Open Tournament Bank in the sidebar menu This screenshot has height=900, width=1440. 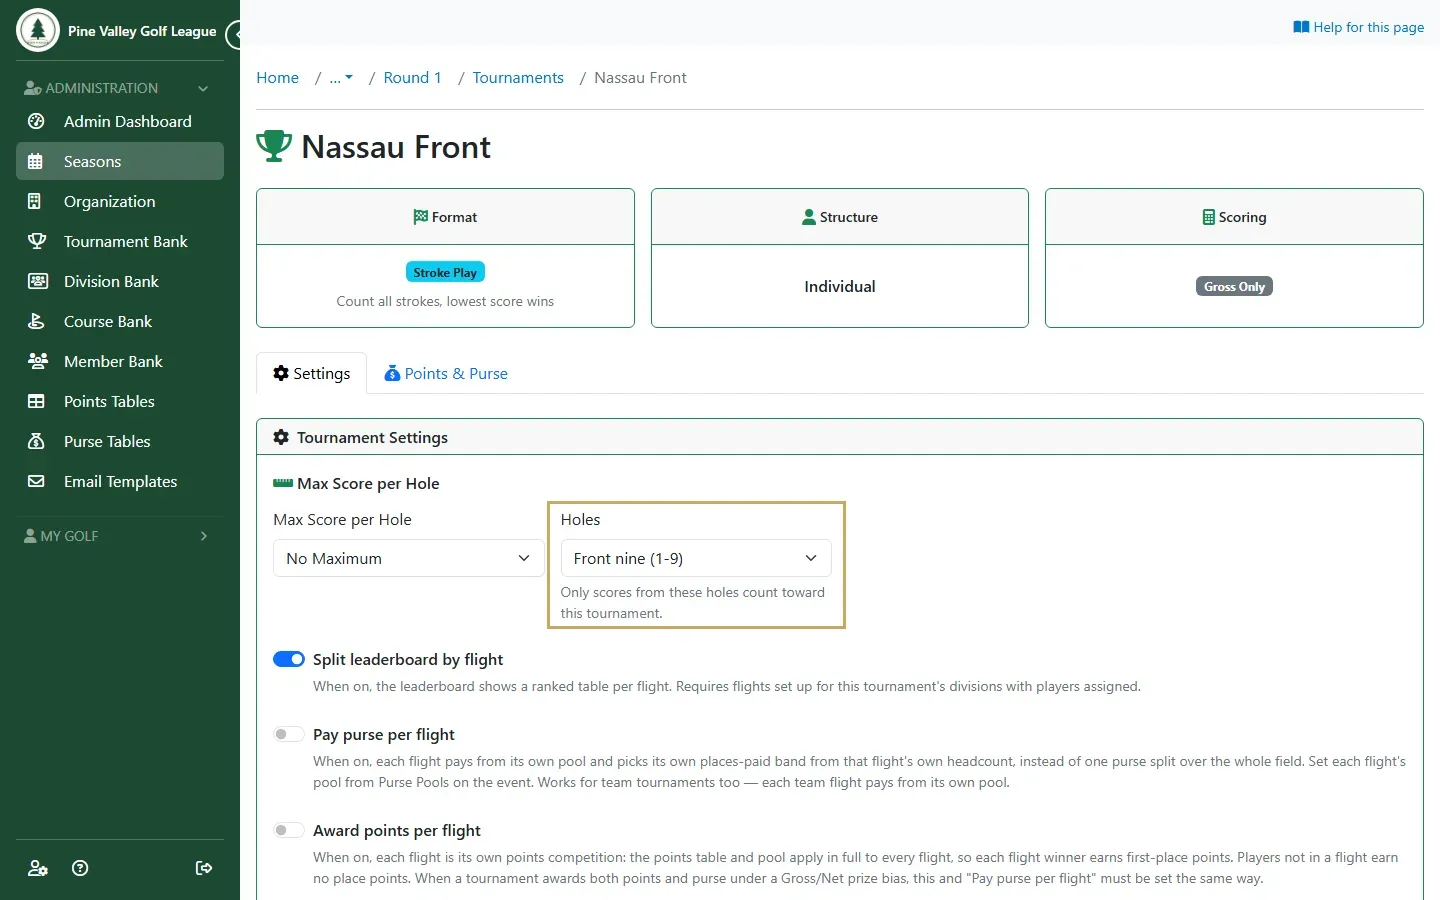tap(120, 241)
